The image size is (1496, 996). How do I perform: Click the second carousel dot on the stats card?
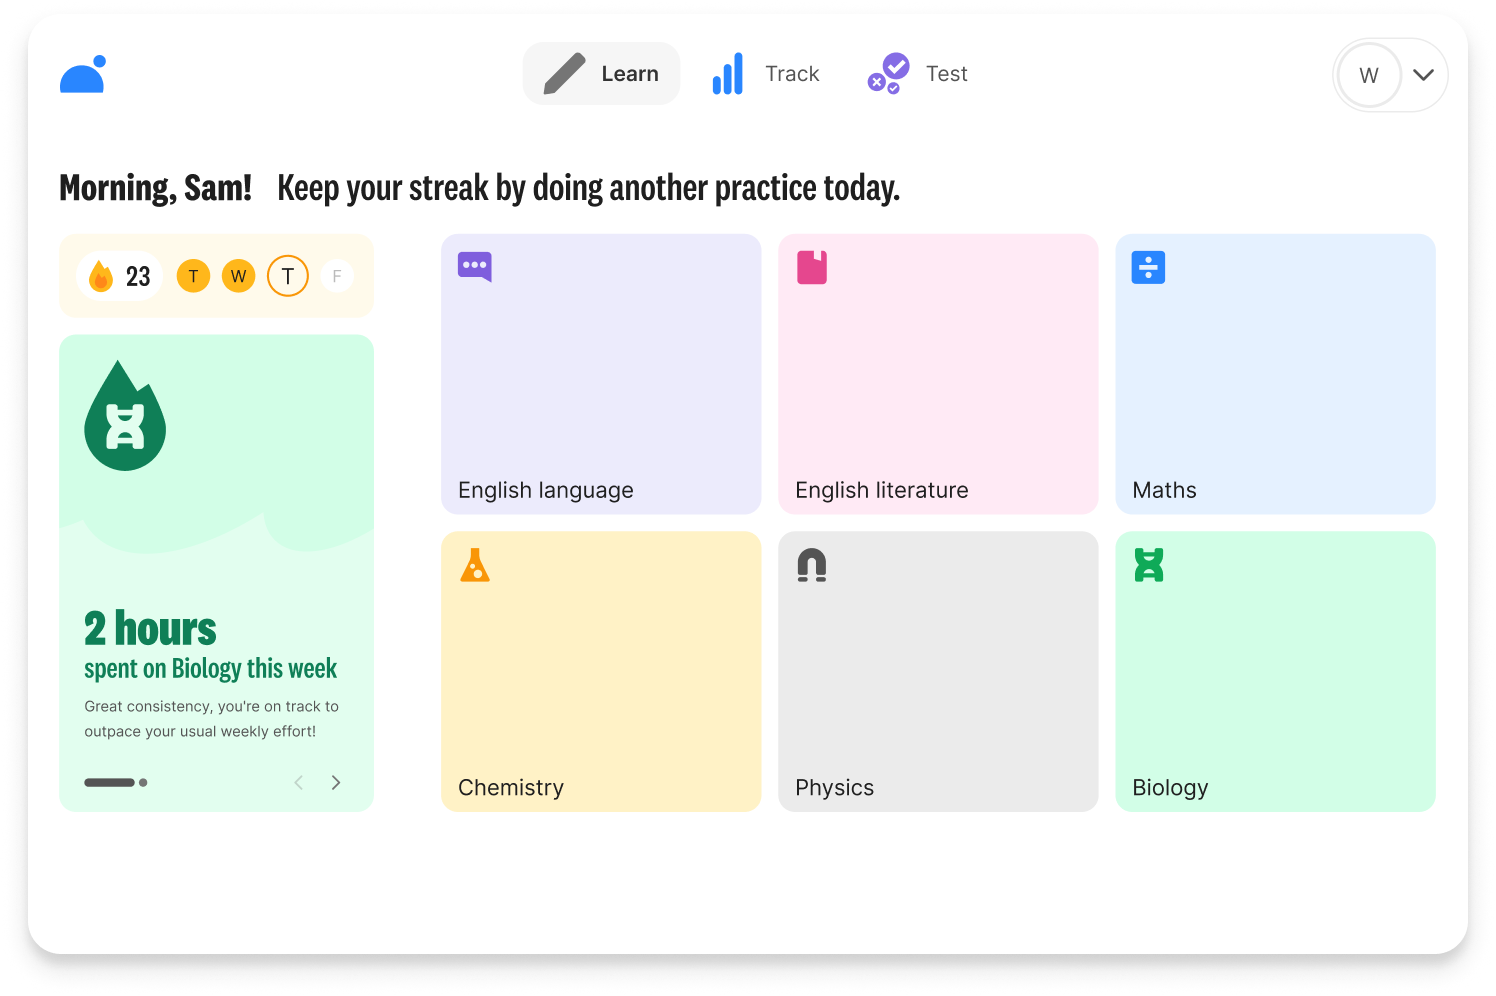pyautogui.click(x=142, y=782)
